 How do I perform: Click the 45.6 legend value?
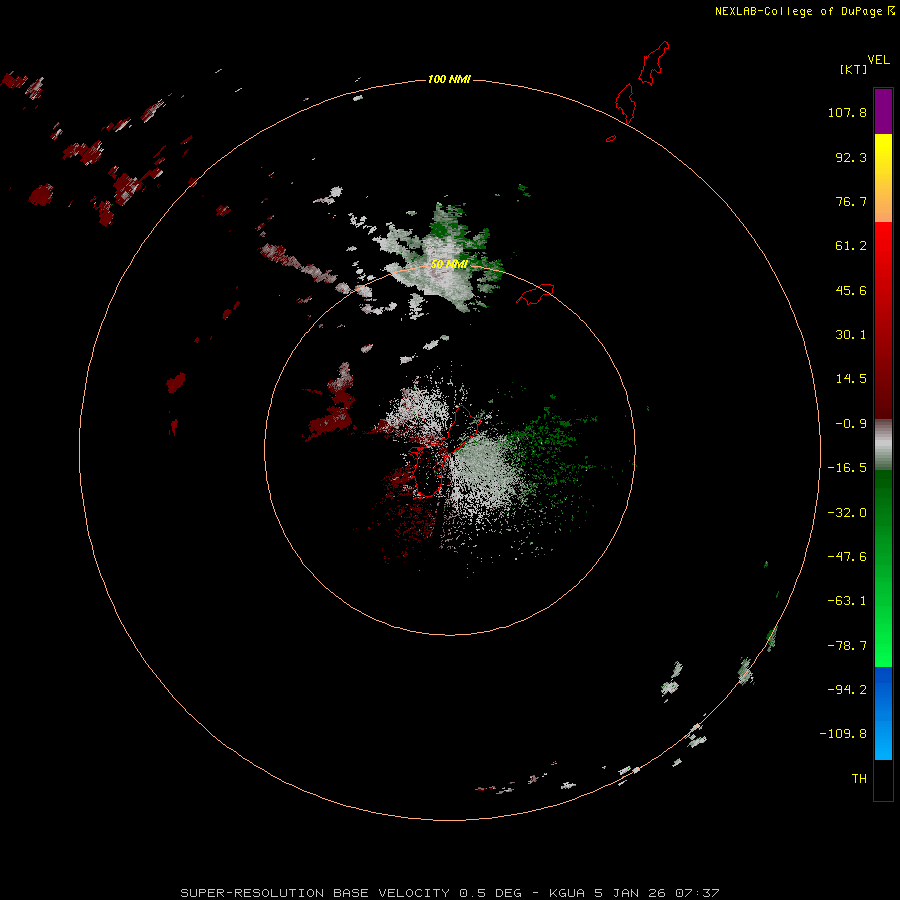tap(851, 290)
